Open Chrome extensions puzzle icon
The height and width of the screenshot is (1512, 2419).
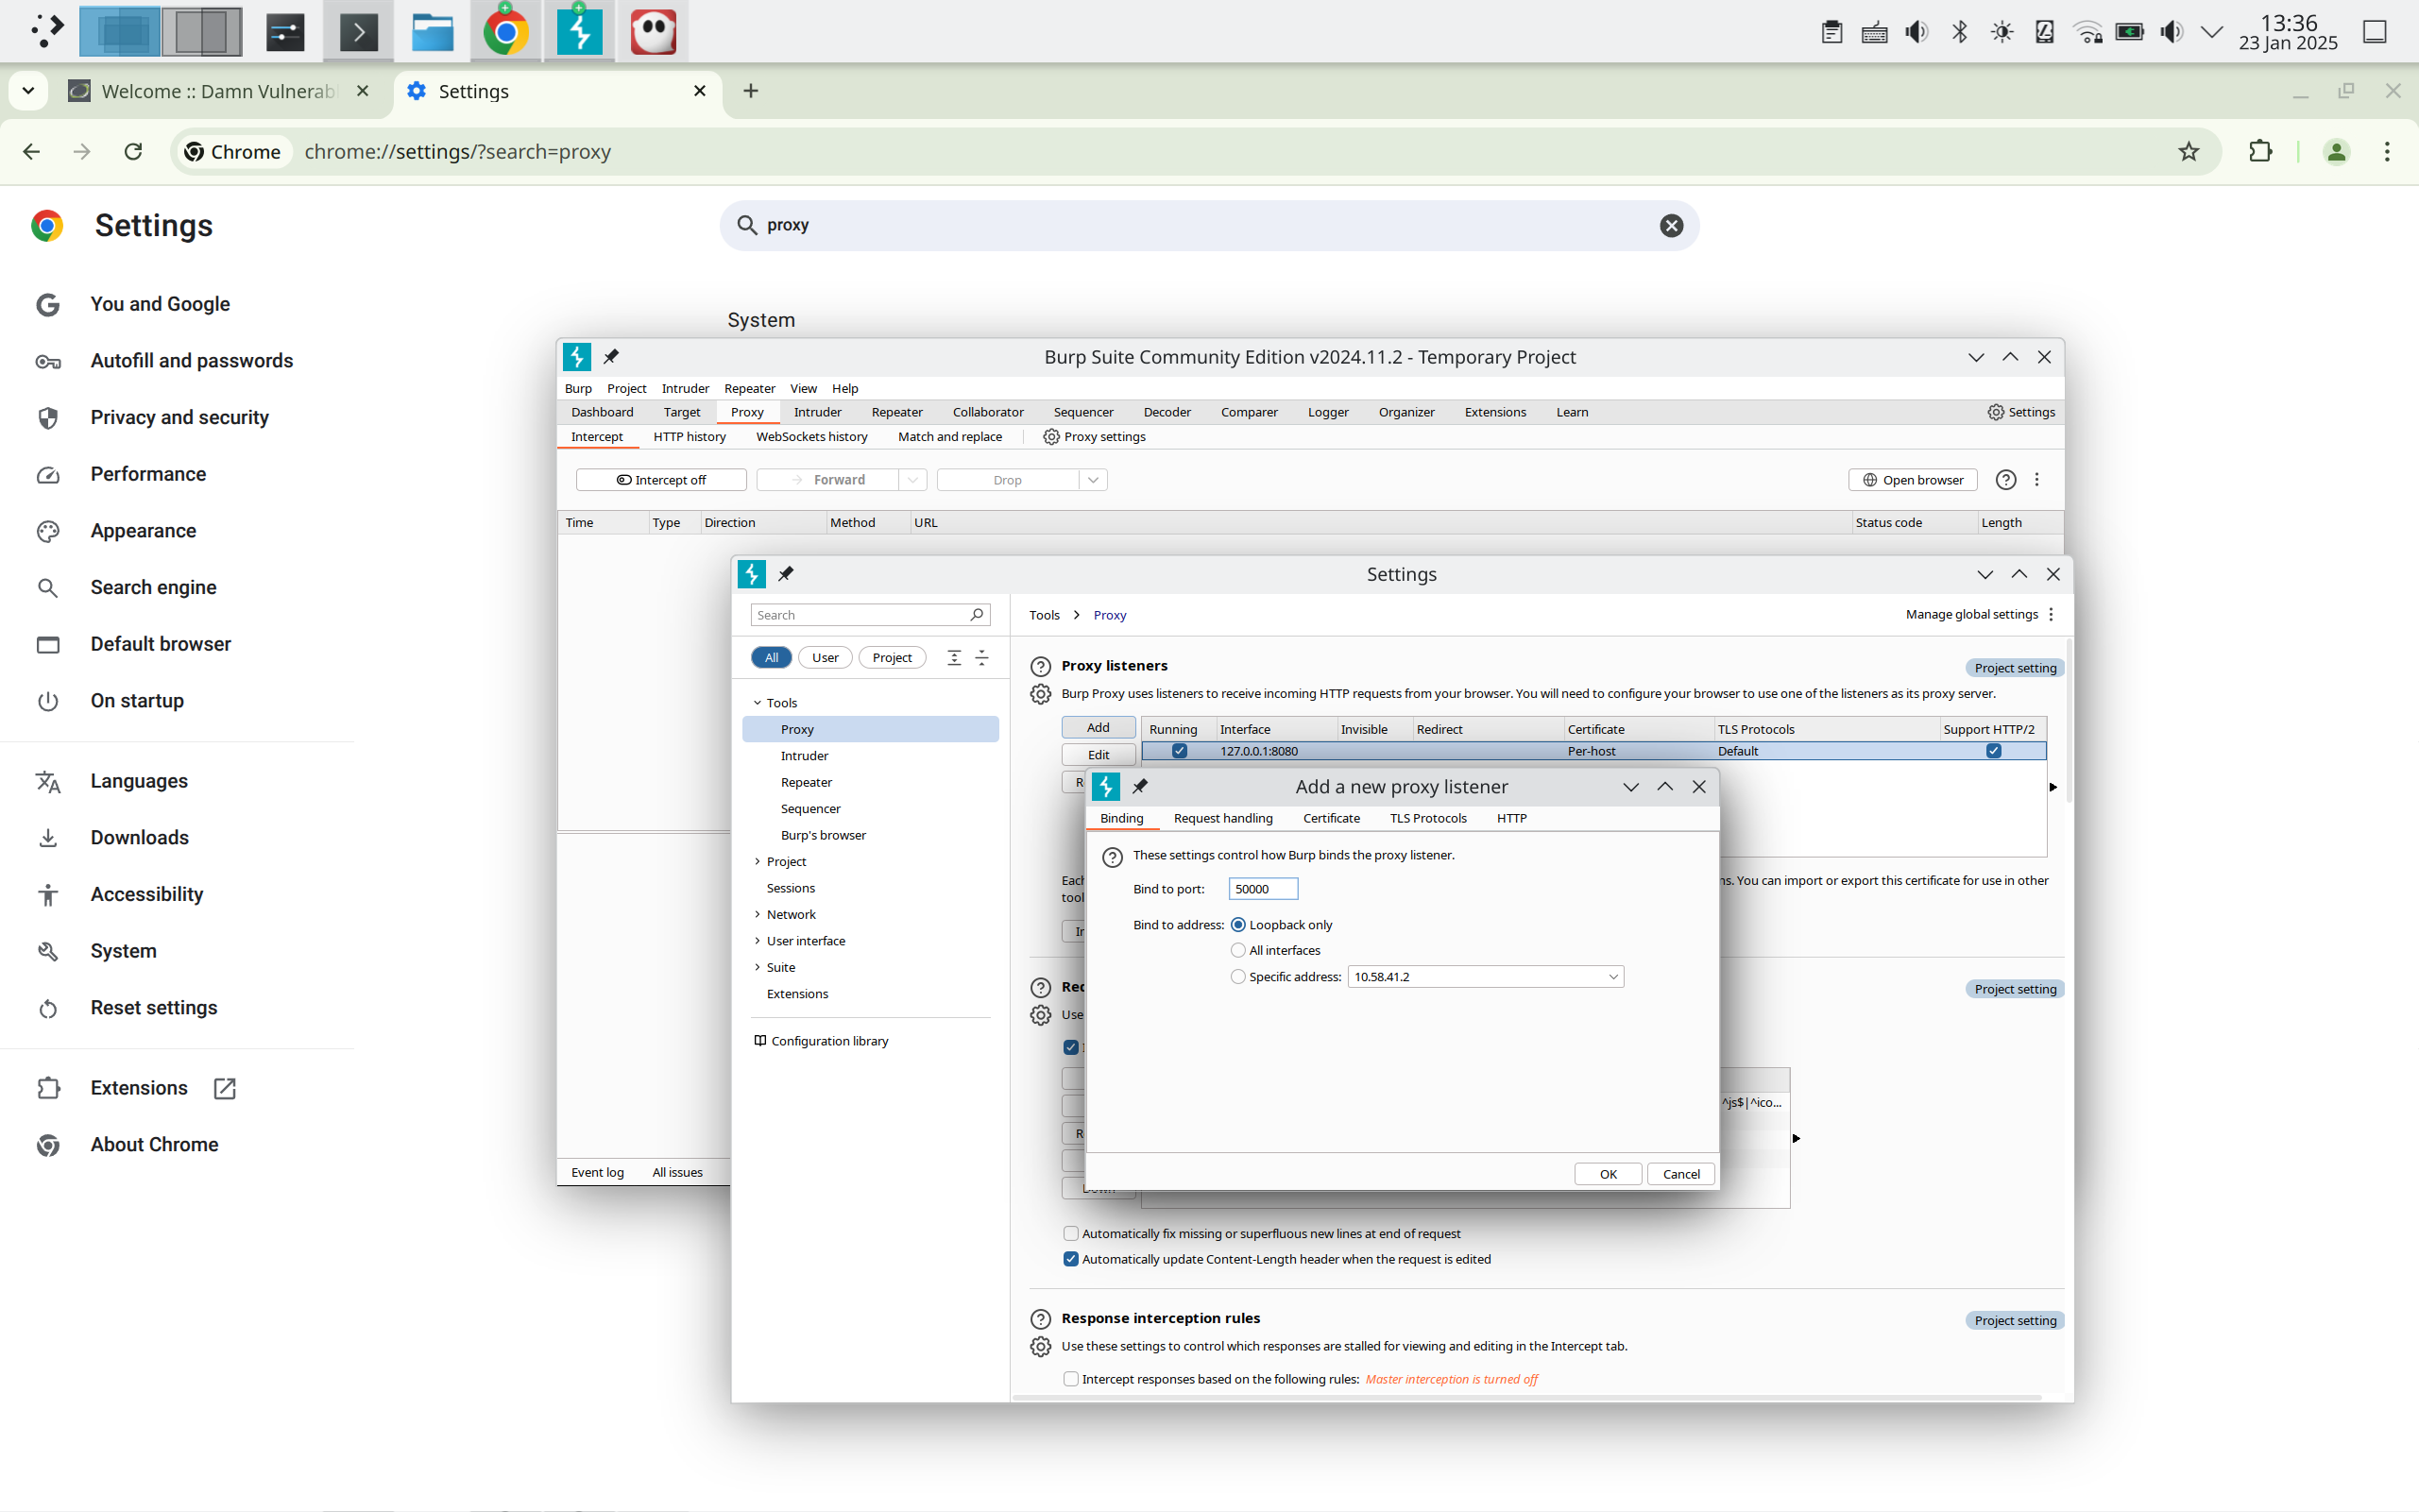coord(2260,152)
